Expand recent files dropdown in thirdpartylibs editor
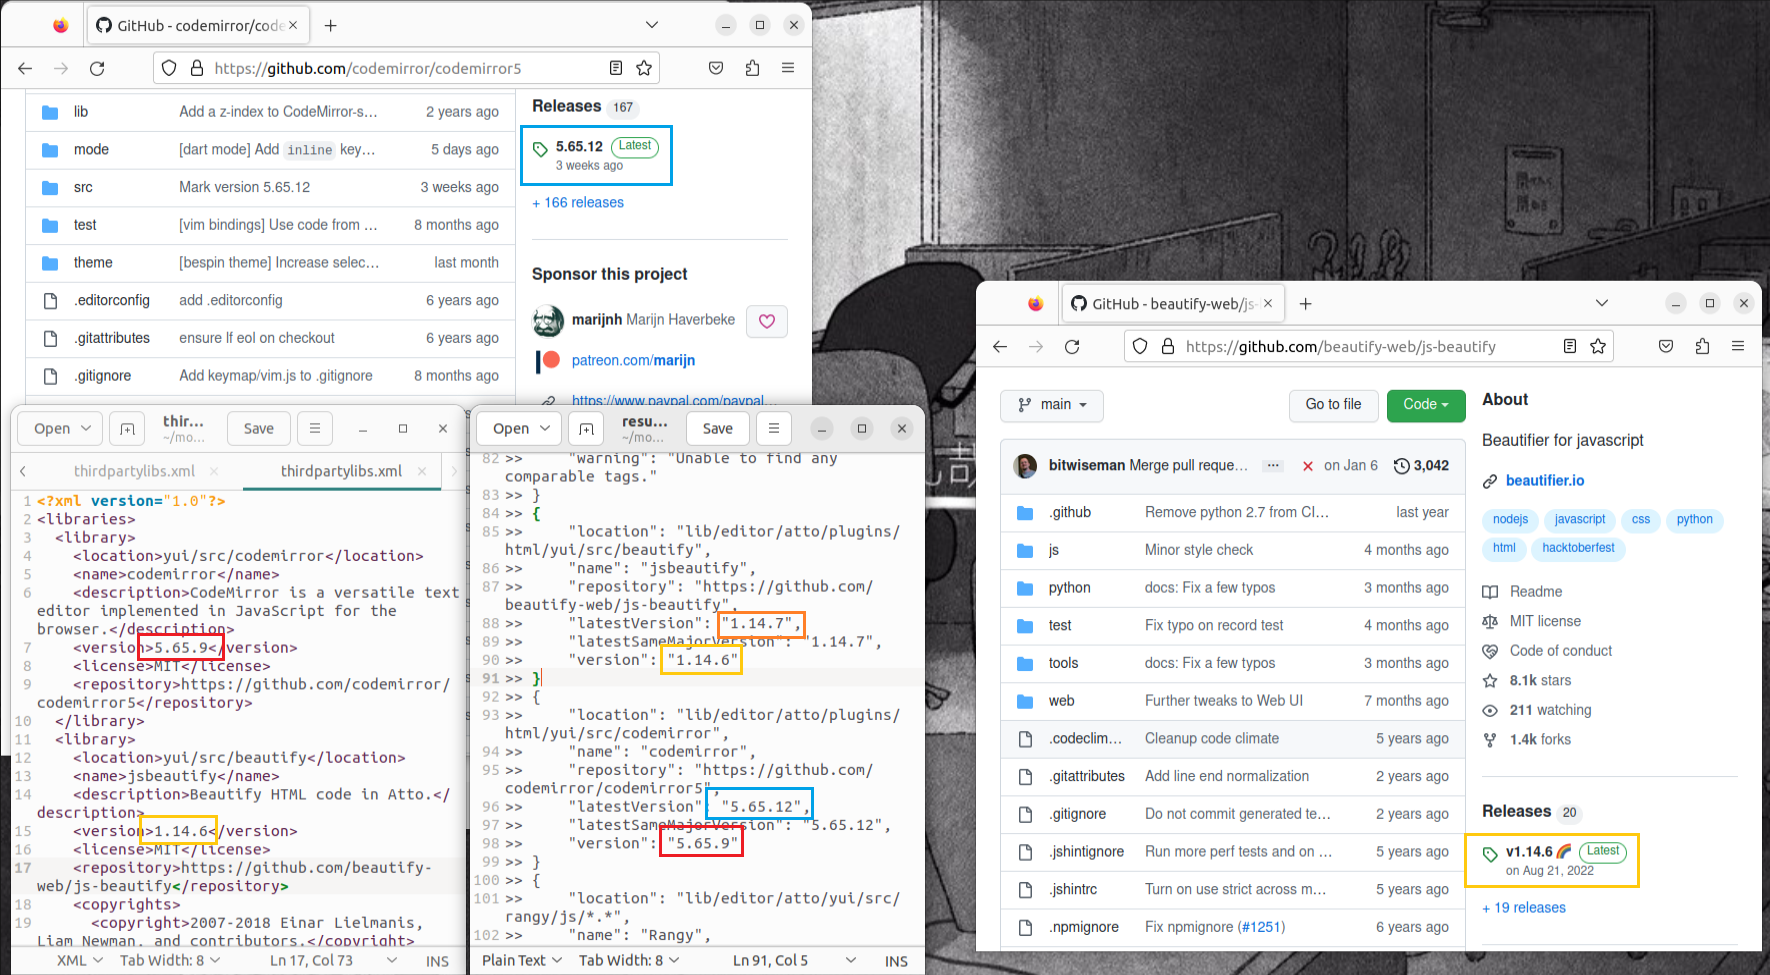This screenshot has height=975, width=1770. click(87, 428)
